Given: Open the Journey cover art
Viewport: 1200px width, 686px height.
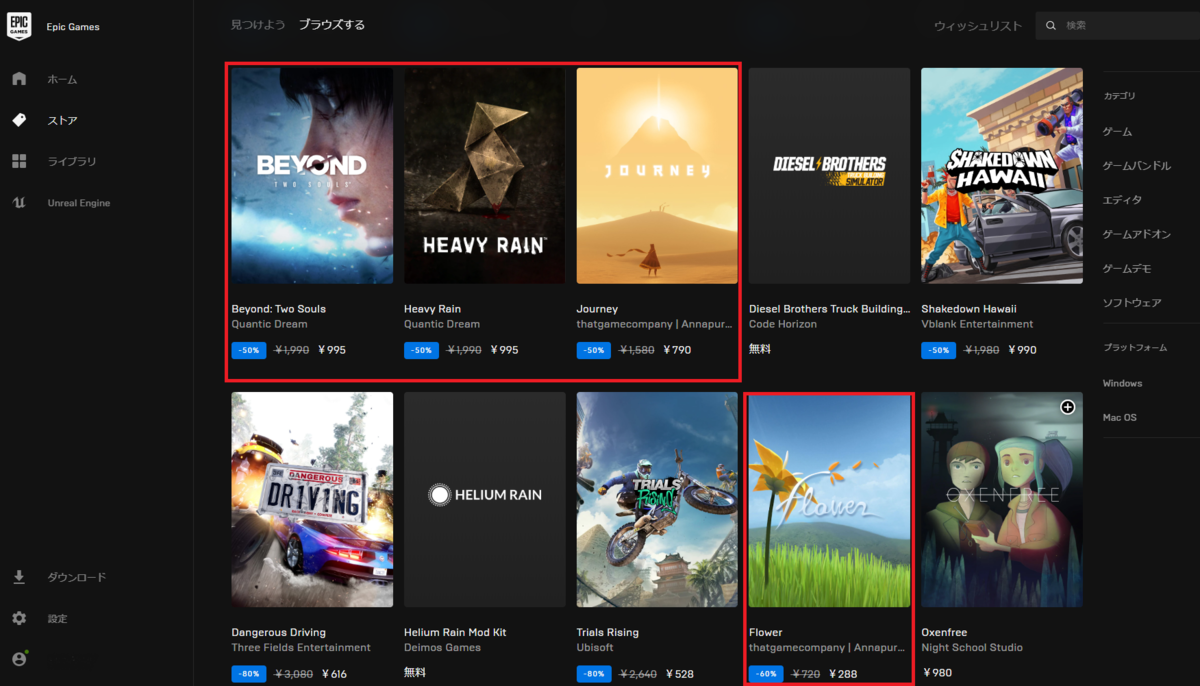Looking at the screenshot, I should (657, 176).
